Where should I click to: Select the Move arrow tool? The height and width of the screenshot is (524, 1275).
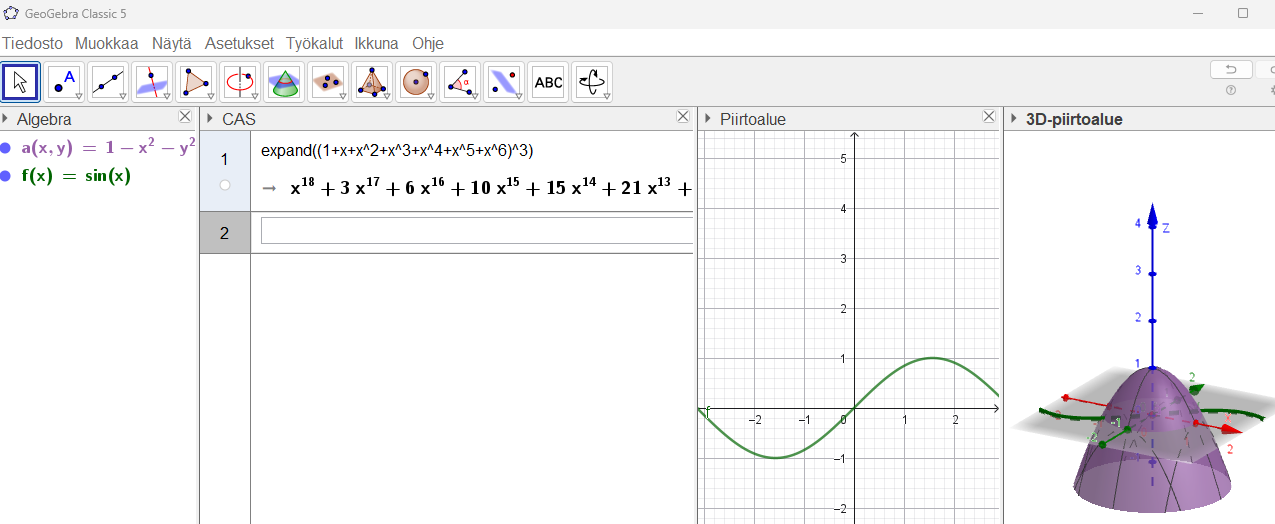coord(21,82)
